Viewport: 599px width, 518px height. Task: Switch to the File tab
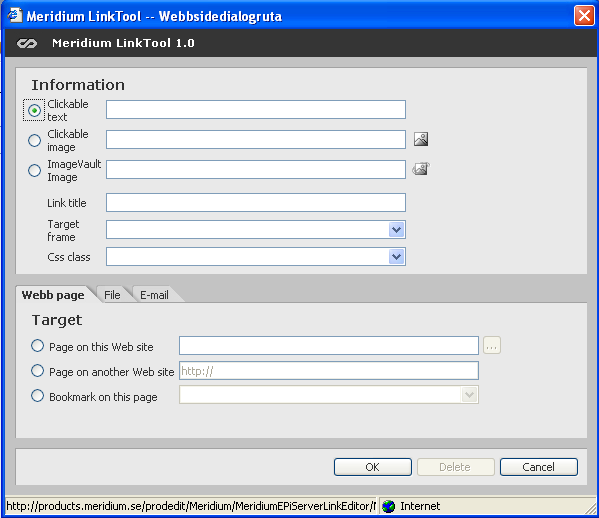coord(112,295)
